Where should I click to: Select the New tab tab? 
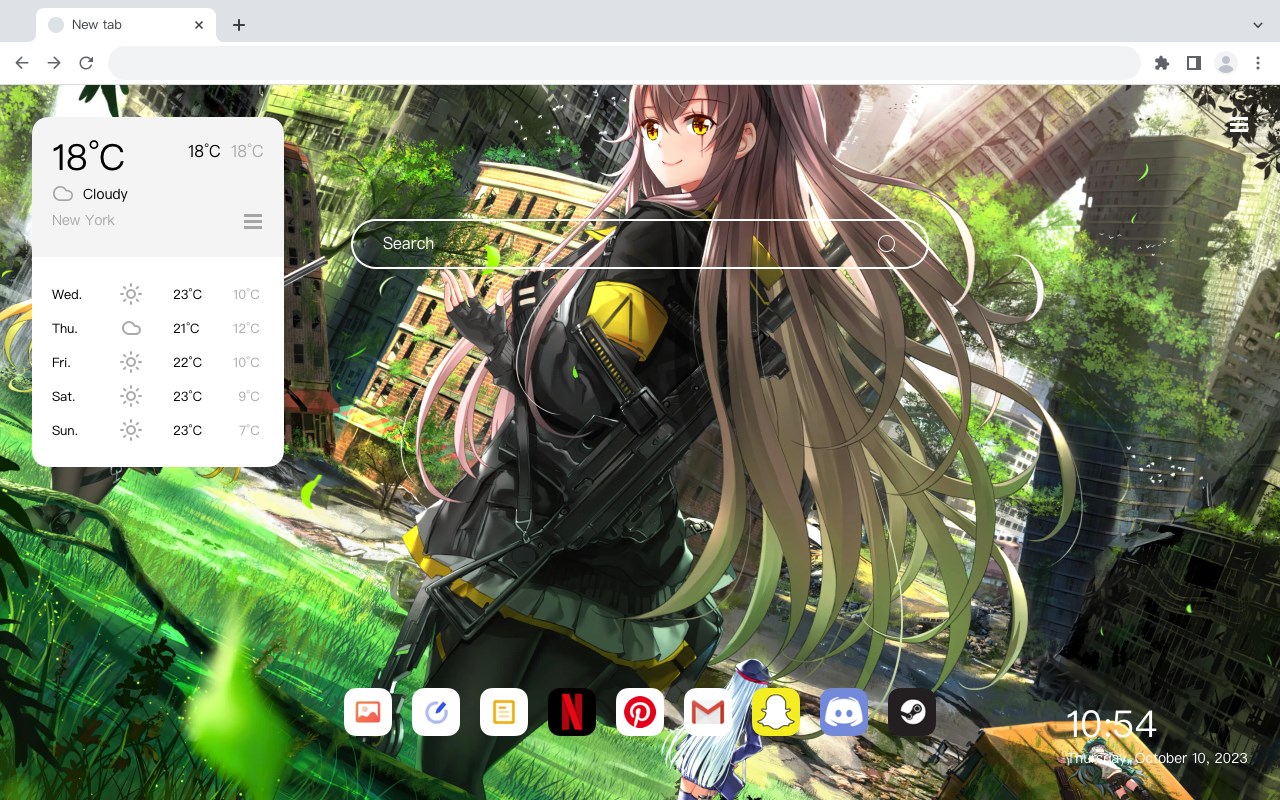tap(126, 25)
